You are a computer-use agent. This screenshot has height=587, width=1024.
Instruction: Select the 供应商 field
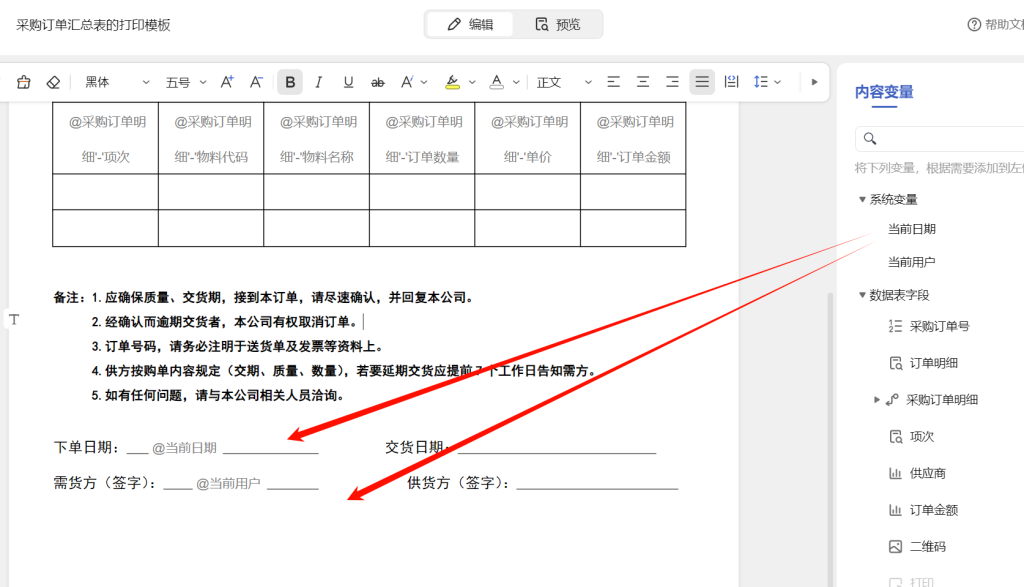928,473
